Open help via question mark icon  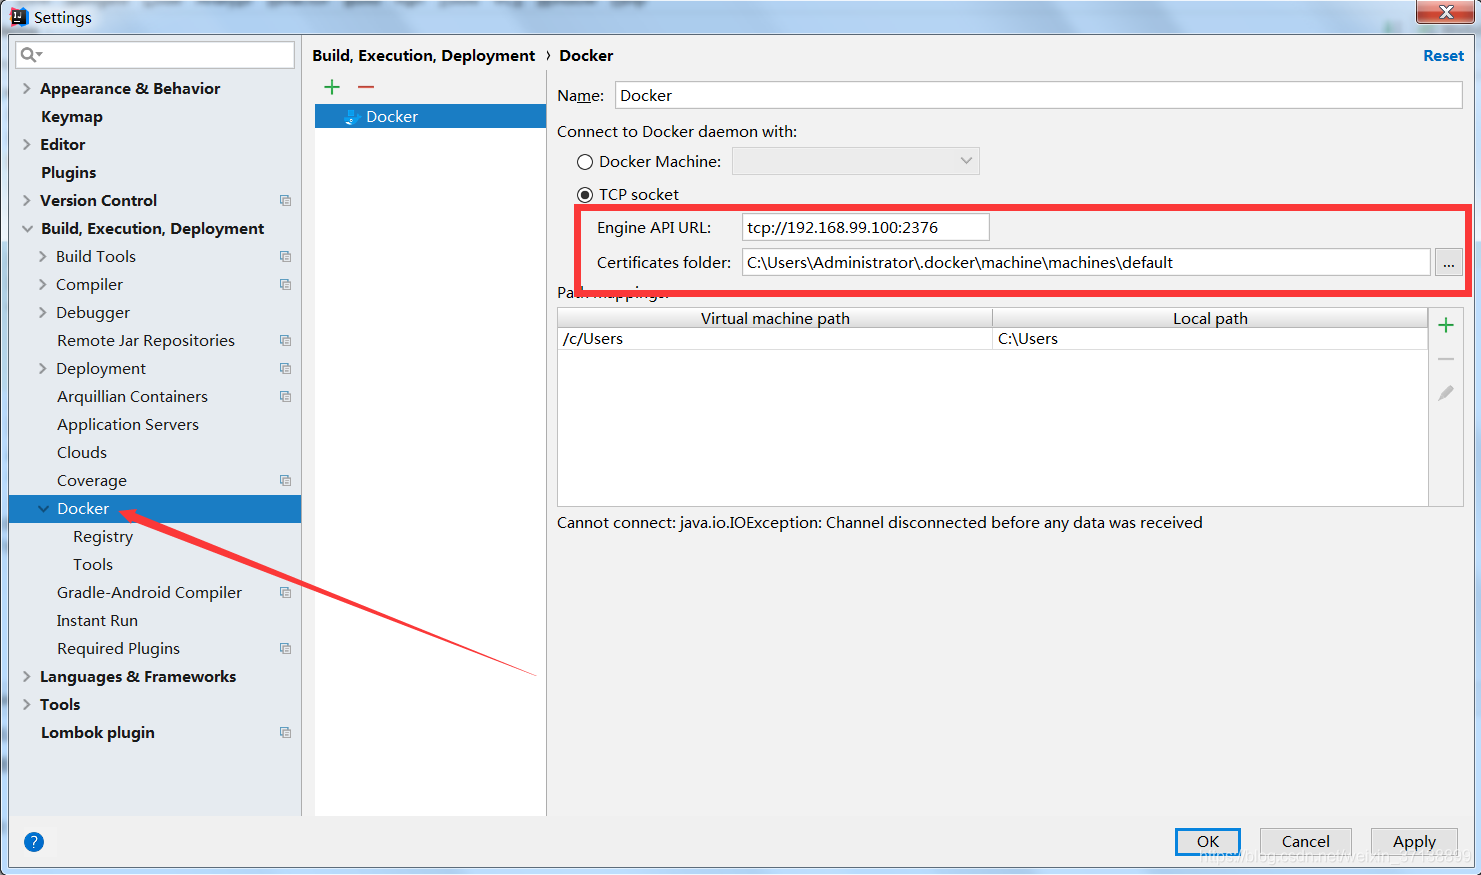(34, 842)
